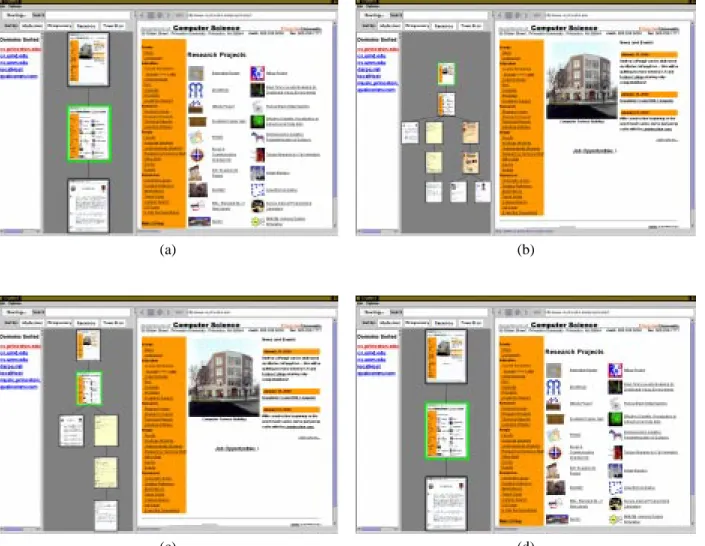Click the bookmark button left of Search in panel (d)
Viewport: 705px width, 546px height.
374,312
